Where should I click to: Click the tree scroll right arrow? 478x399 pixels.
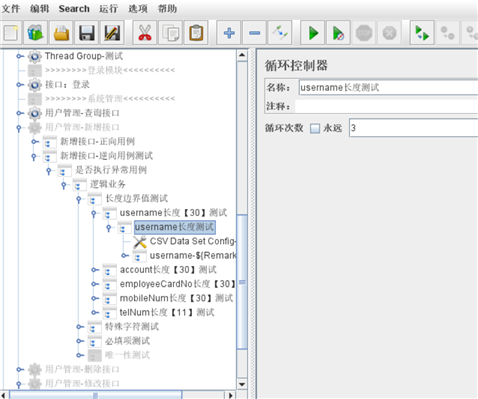point(231,395)
